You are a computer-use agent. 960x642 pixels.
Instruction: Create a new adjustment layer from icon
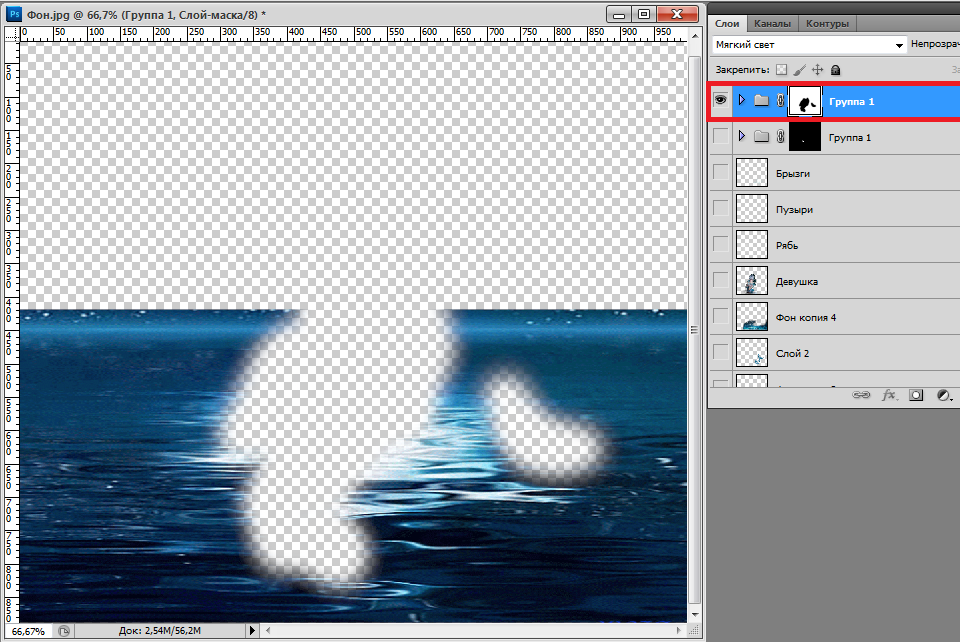tap(943, 396)
